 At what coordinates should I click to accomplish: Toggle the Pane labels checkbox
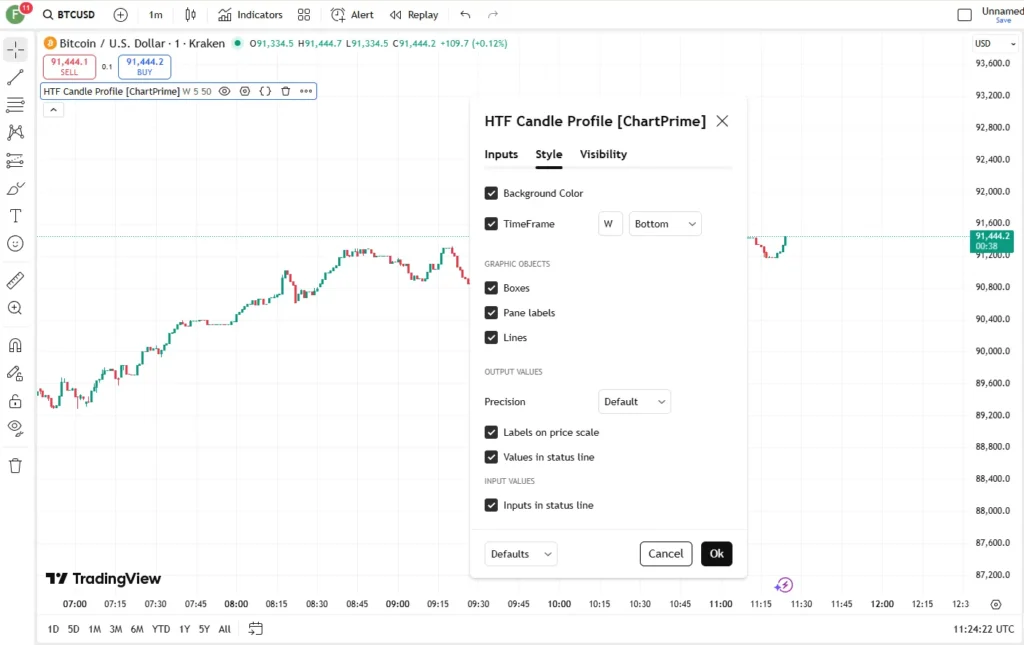(x=491, y=313)
